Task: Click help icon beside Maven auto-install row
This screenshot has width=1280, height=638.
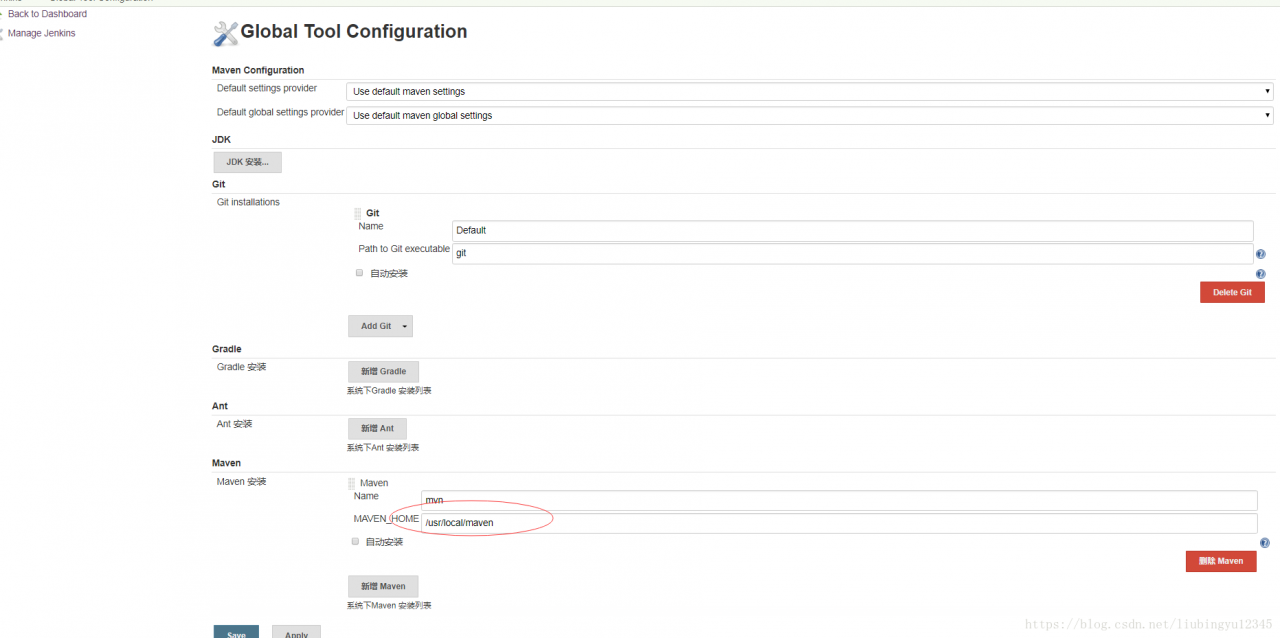Action: [1264, 543]
